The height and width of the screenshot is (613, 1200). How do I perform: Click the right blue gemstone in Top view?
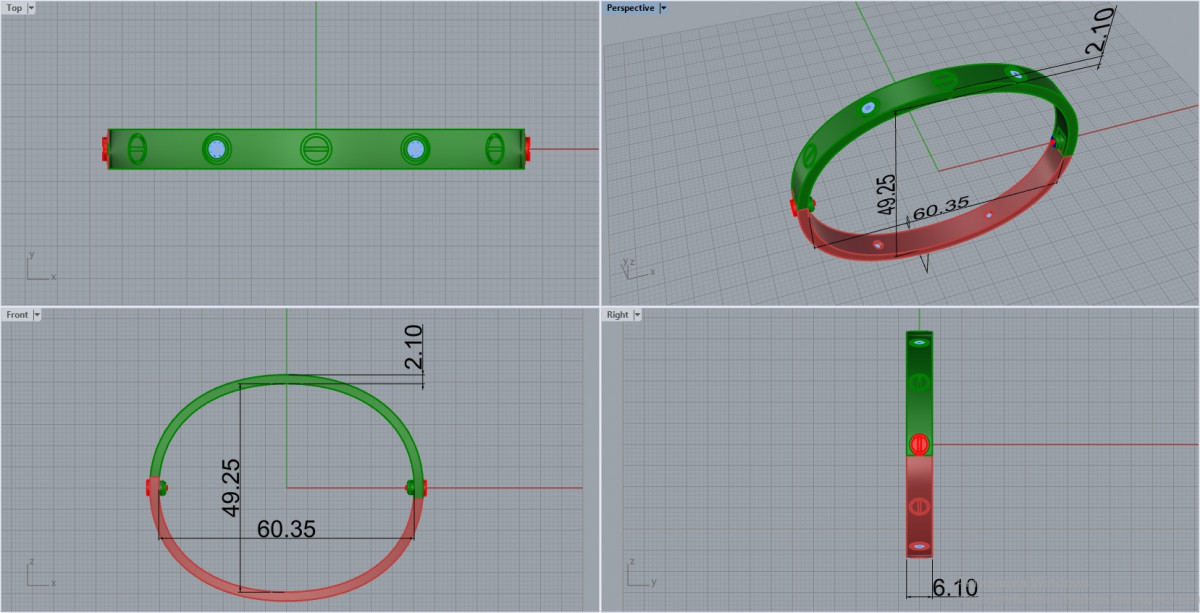point(415,149)
